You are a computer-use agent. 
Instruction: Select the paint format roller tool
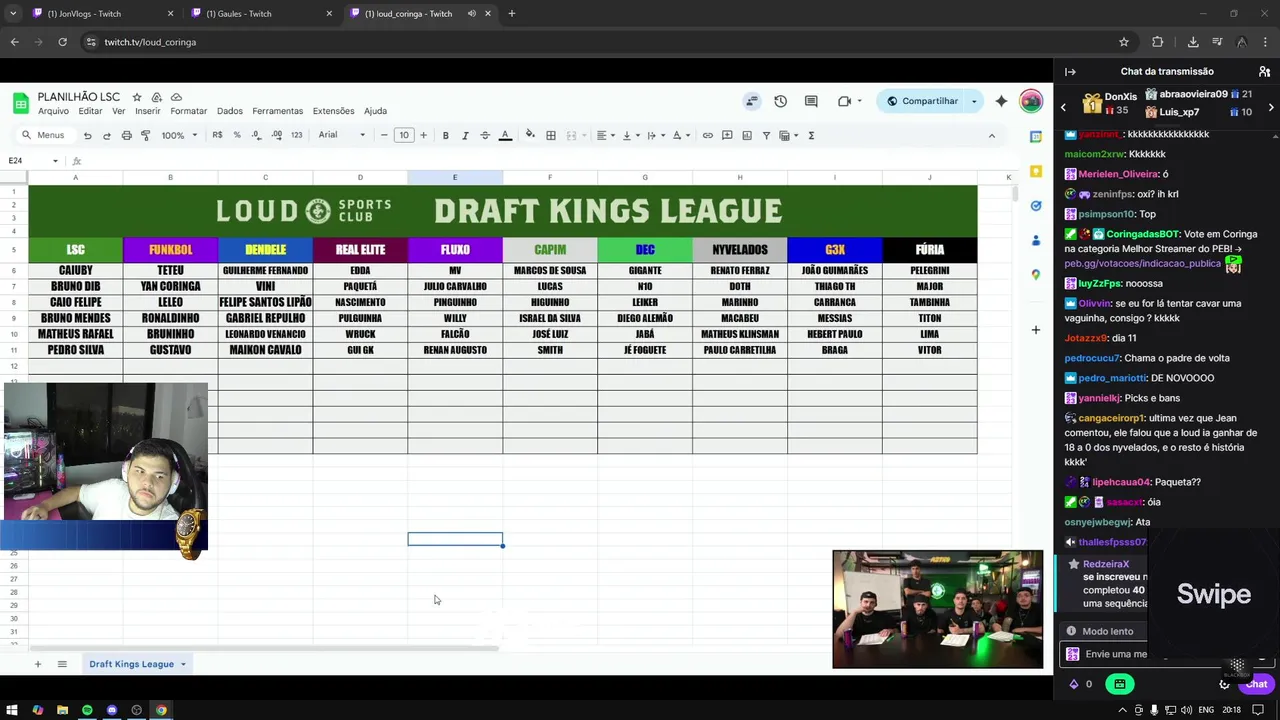(x=145, y=135)
